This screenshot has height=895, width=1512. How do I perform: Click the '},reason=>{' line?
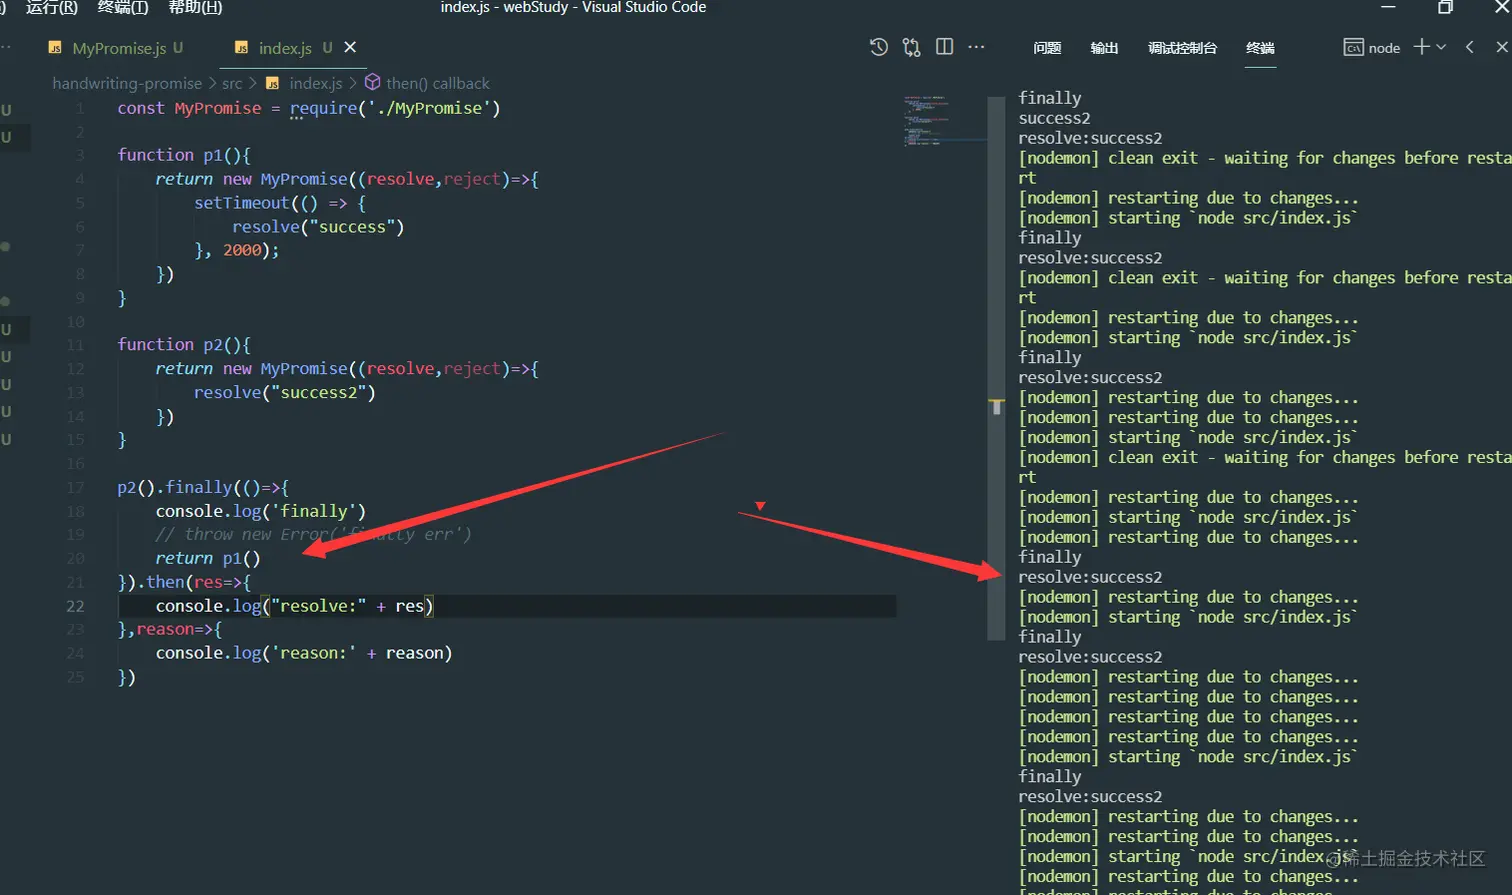[x=170, y=629]
